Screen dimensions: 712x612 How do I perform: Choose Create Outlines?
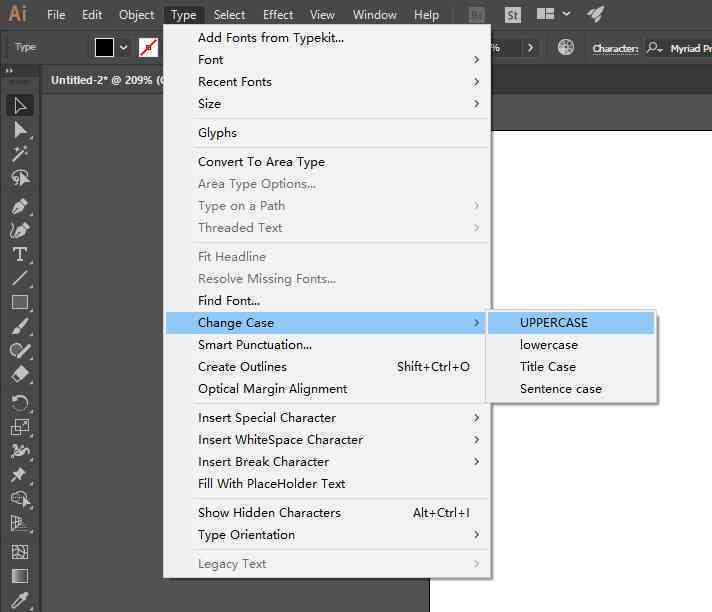pyautogui.click(x=327, y=366)
